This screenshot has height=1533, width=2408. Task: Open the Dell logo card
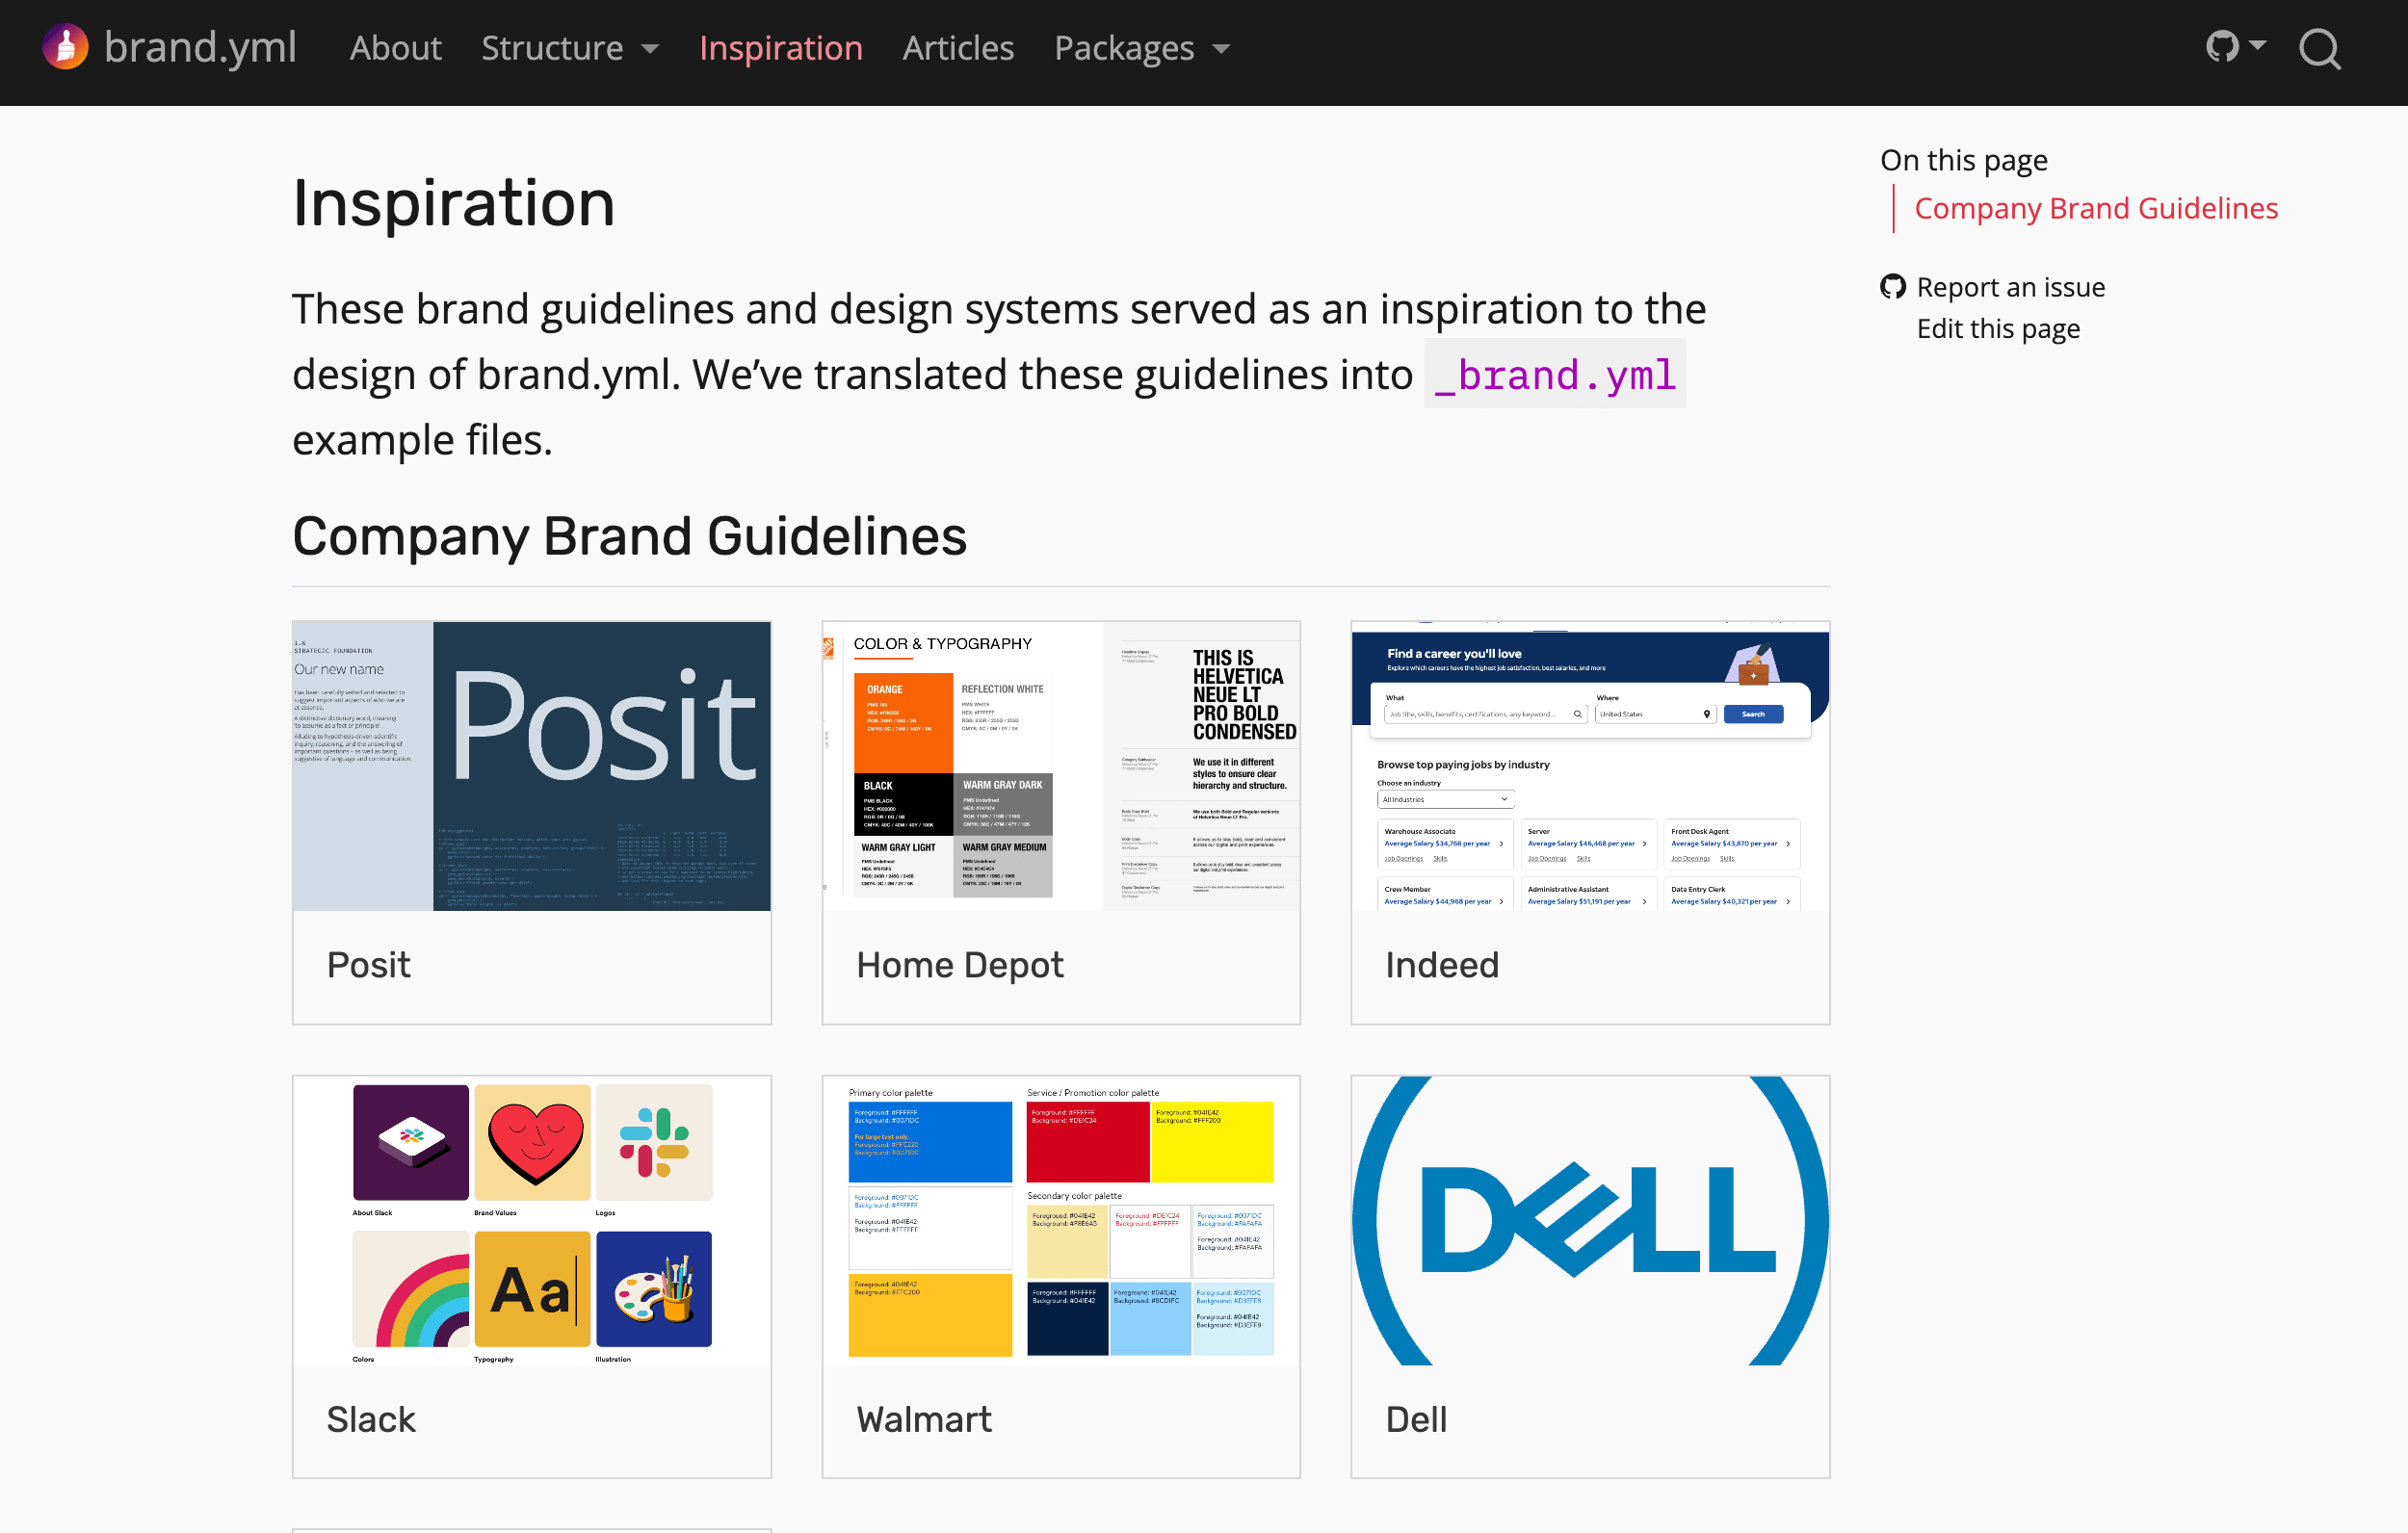pos(1590,1221)
